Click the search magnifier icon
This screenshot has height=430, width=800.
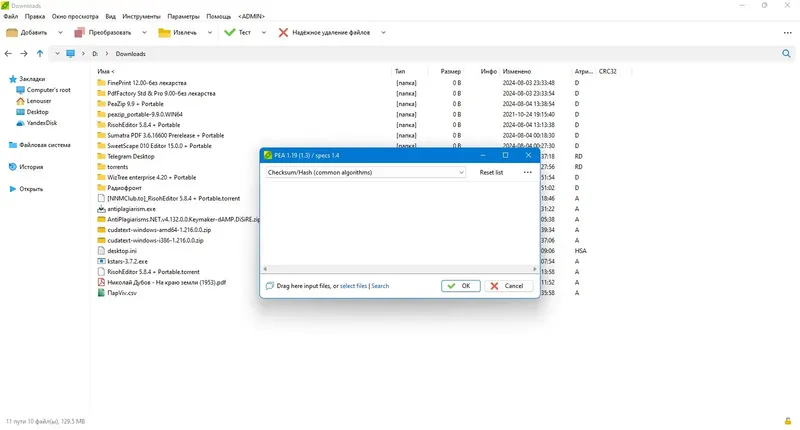(786, 54)
